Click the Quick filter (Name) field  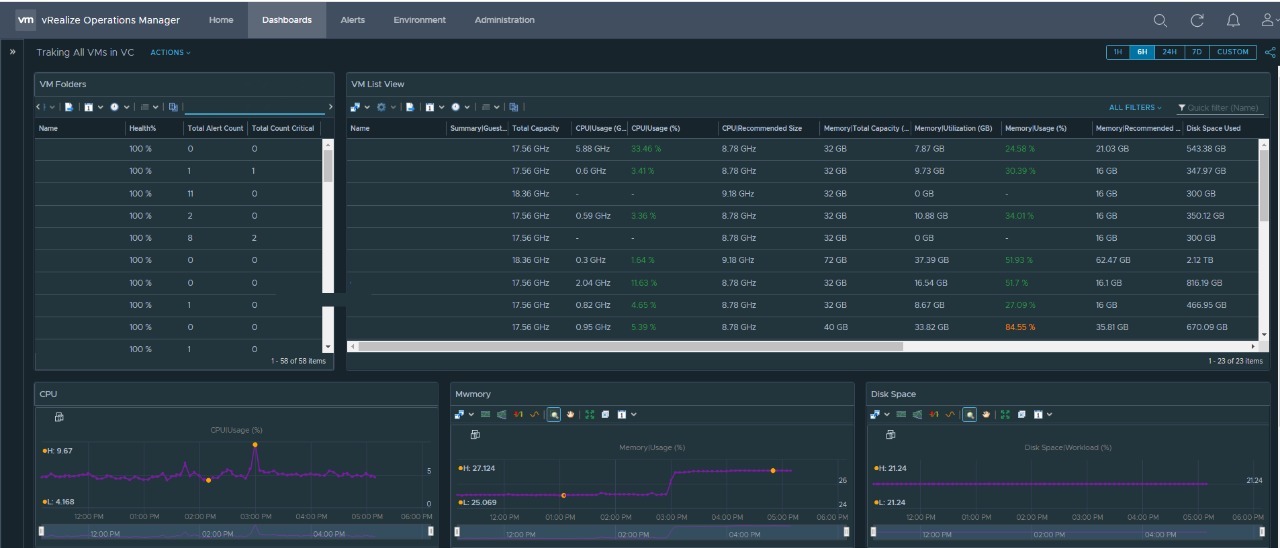[1222, 107]
